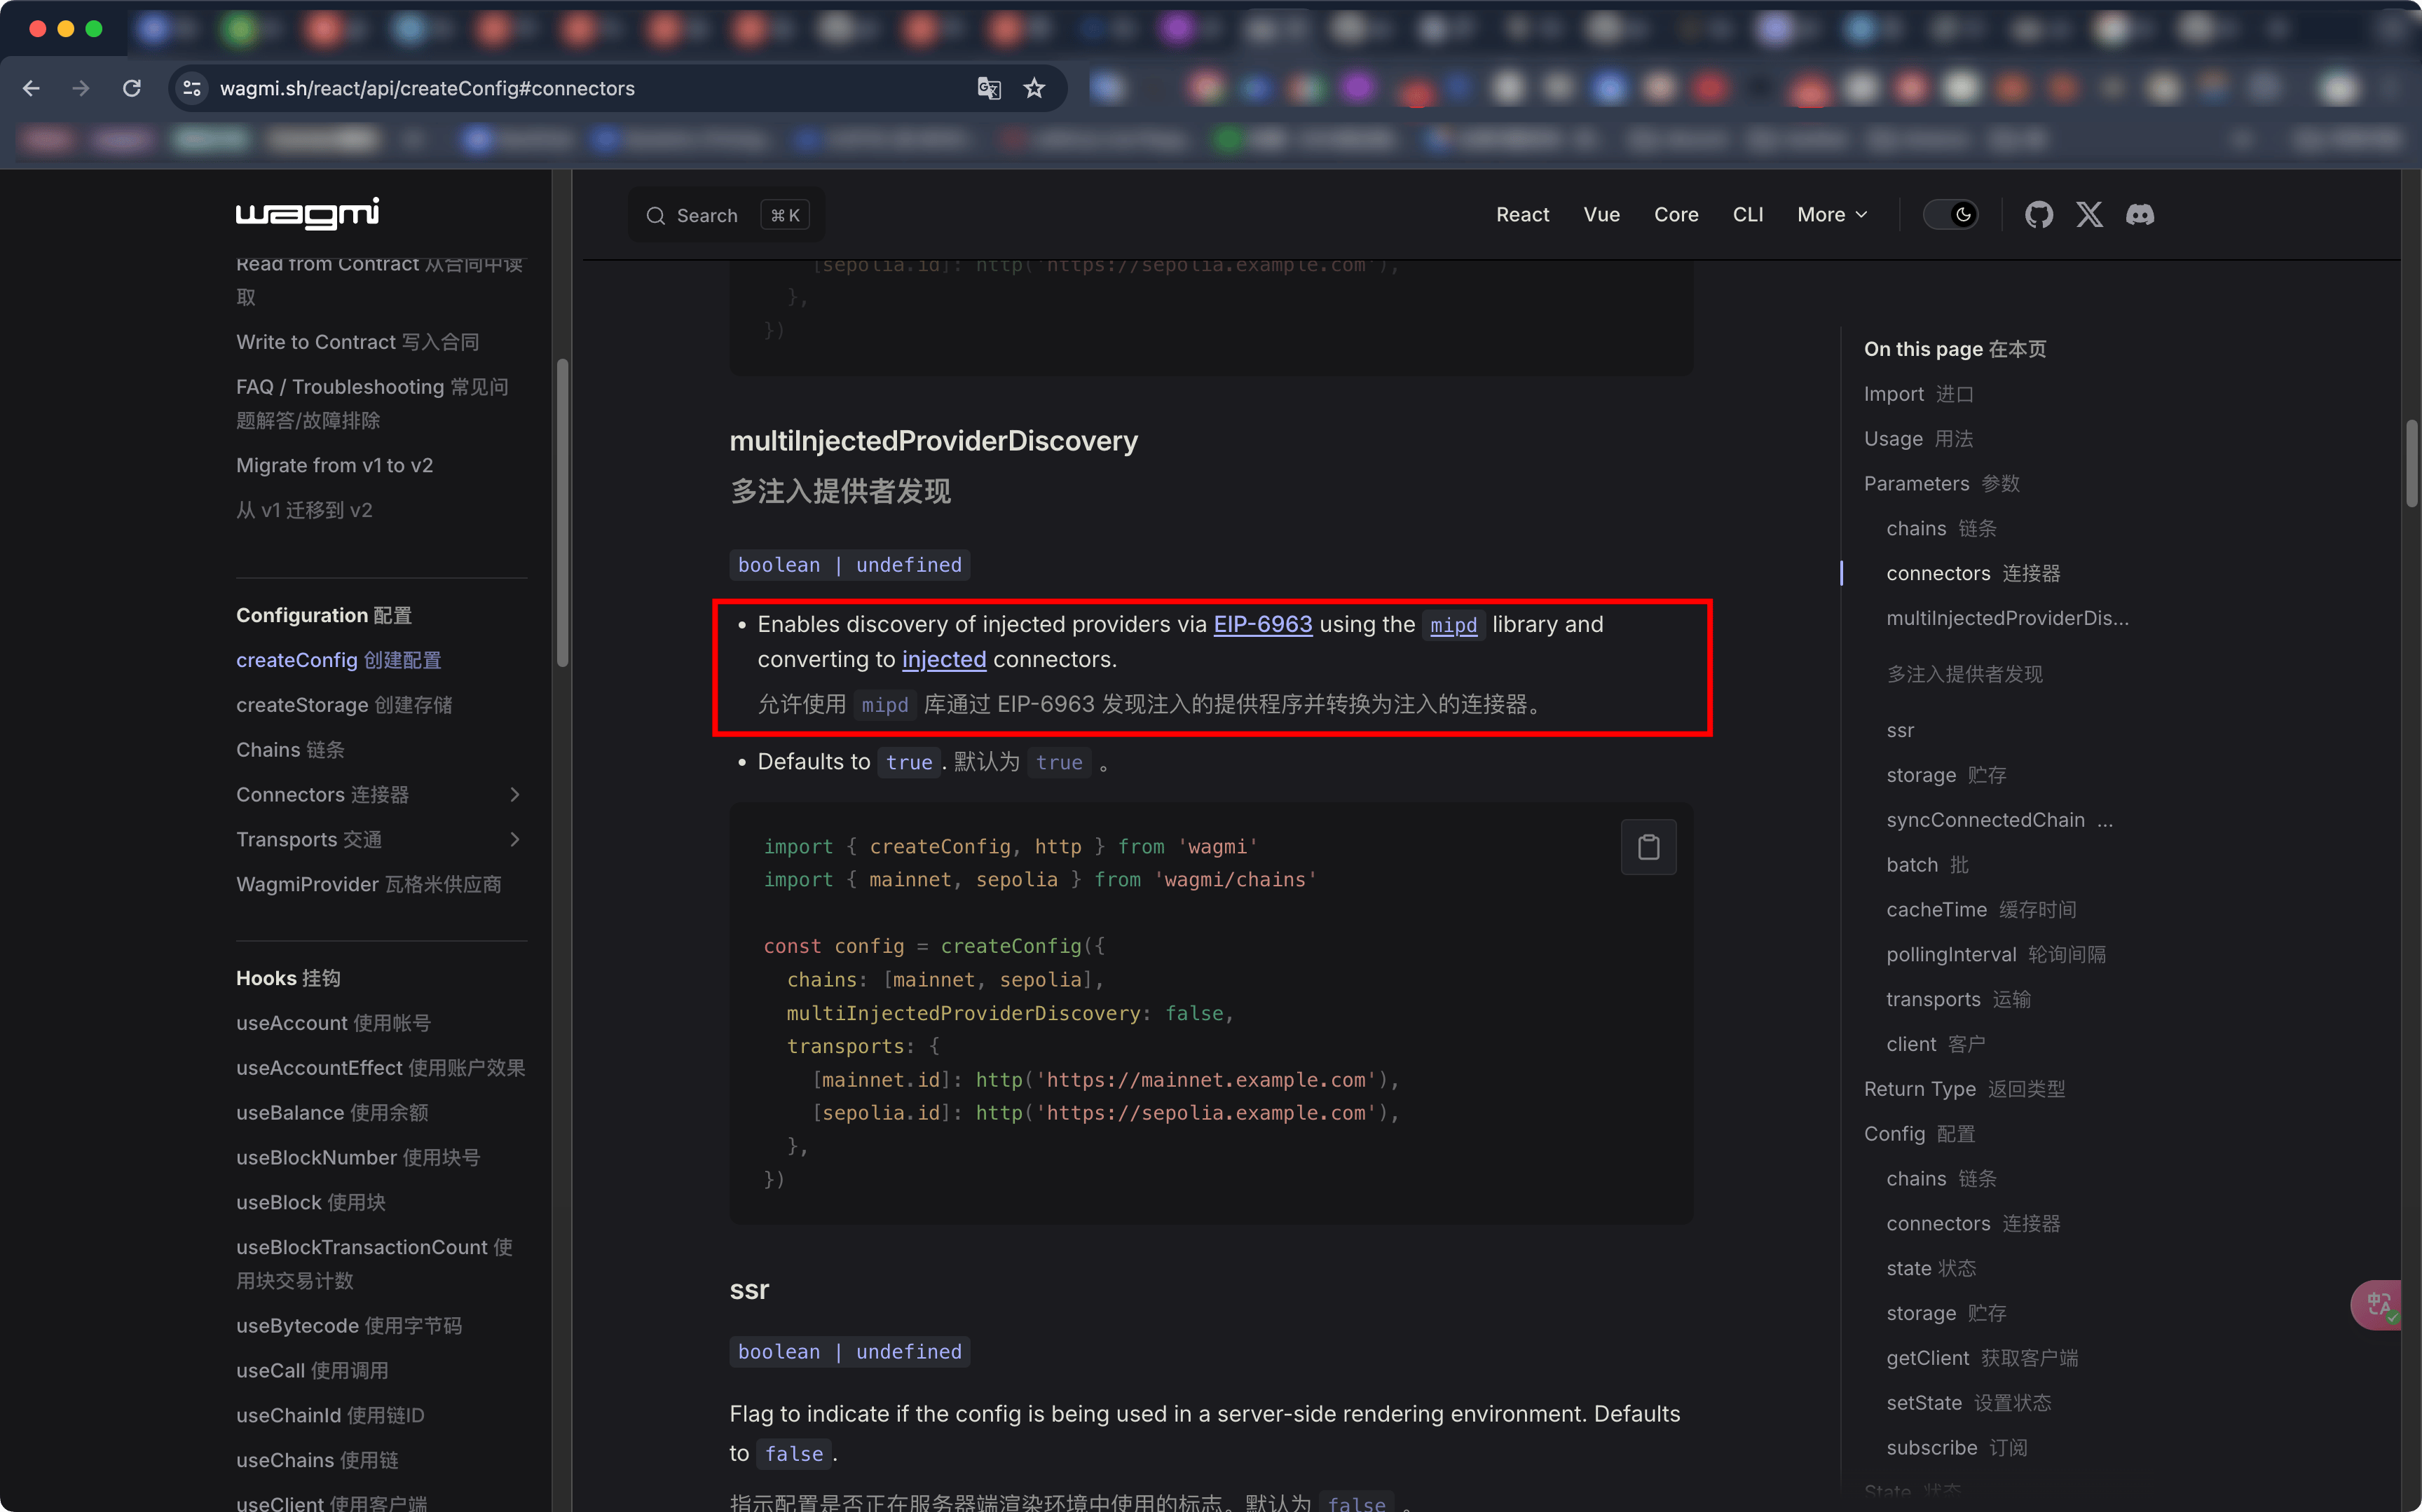Go back to the previous browser page
This screenshot has height=1512, width=2422.
click(x=31, y=88)
